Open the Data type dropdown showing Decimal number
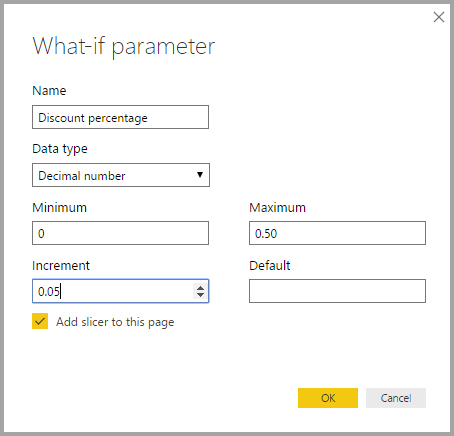 (121, 175)
